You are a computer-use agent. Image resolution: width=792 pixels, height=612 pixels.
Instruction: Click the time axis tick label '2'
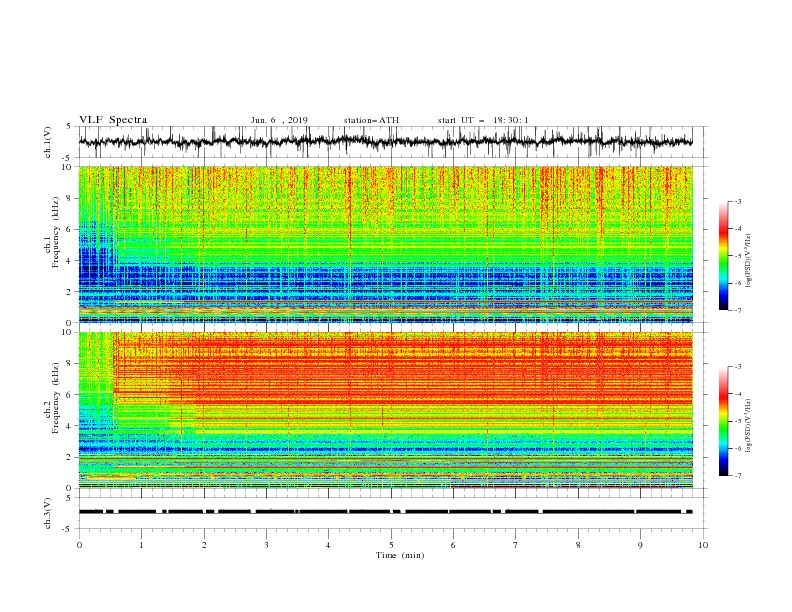pos(204,545)
